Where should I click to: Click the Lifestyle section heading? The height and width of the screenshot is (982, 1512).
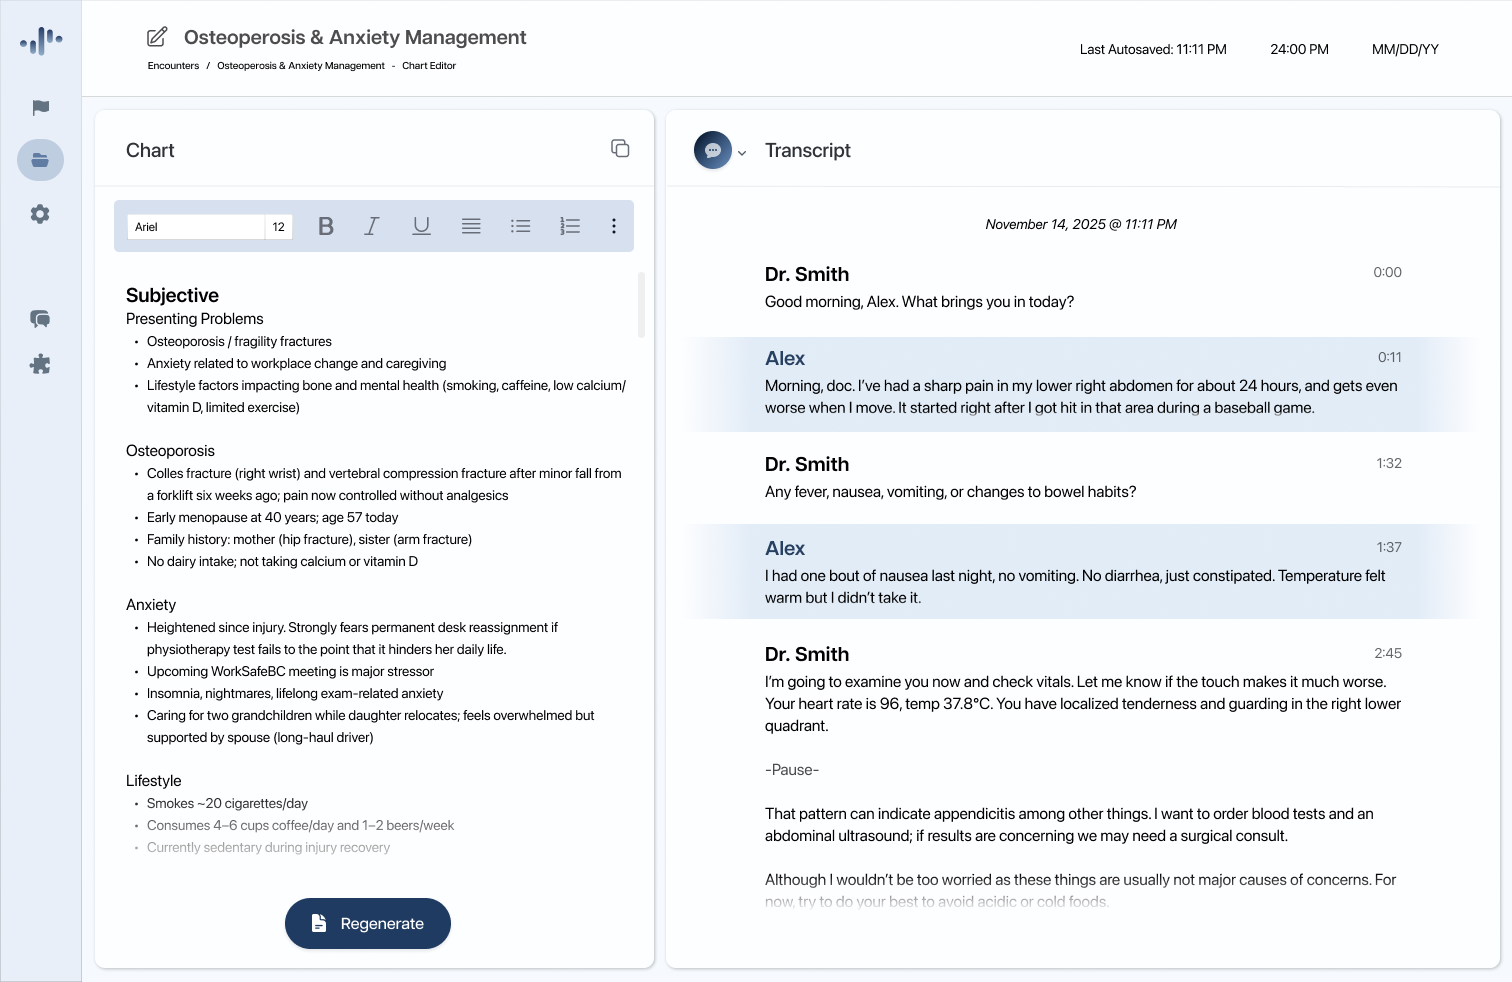[154, 781]
